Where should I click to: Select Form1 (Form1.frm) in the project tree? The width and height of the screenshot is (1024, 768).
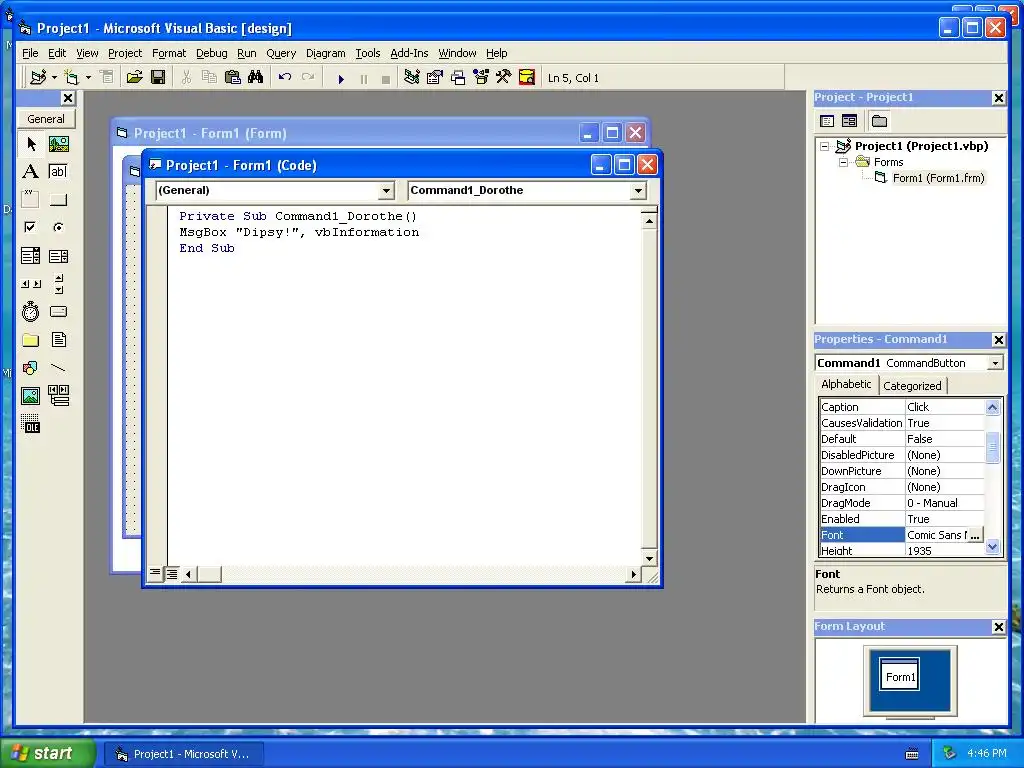(x=938, y=178)
